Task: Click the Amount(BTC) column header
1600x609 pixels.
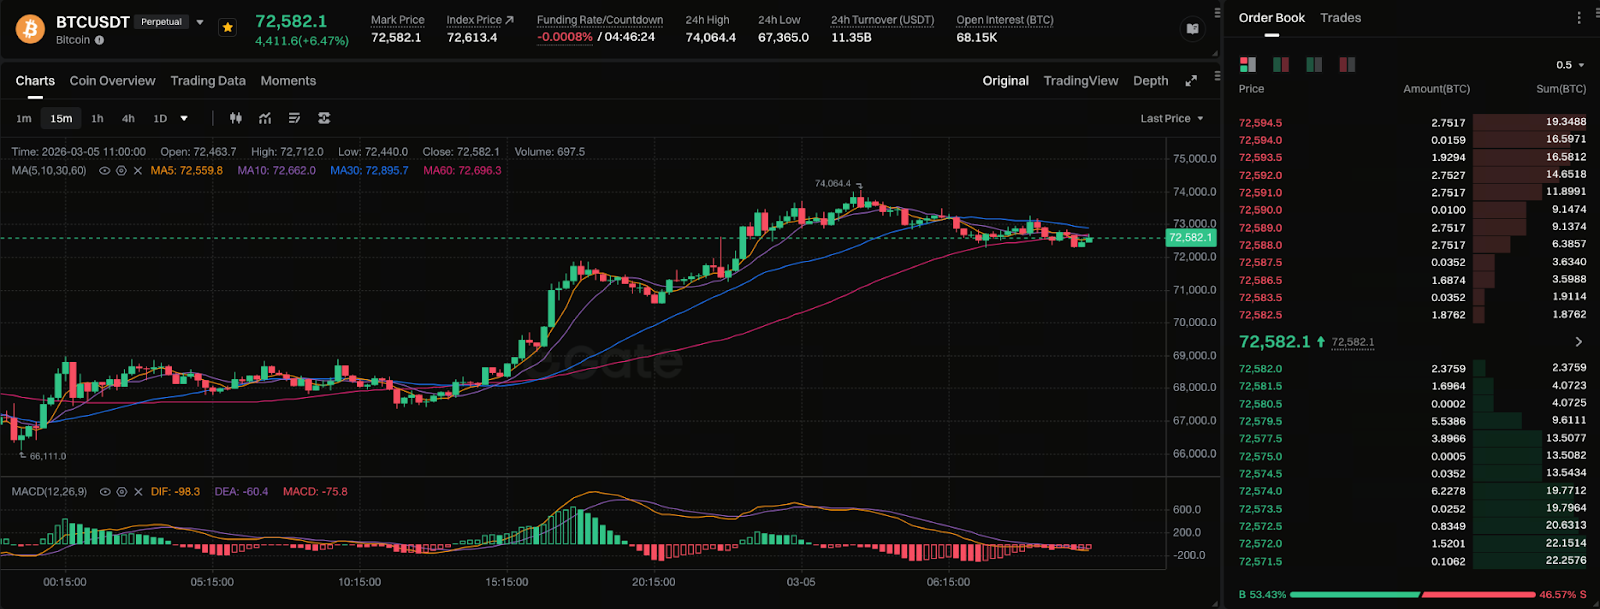Action: coord(1436,89)
